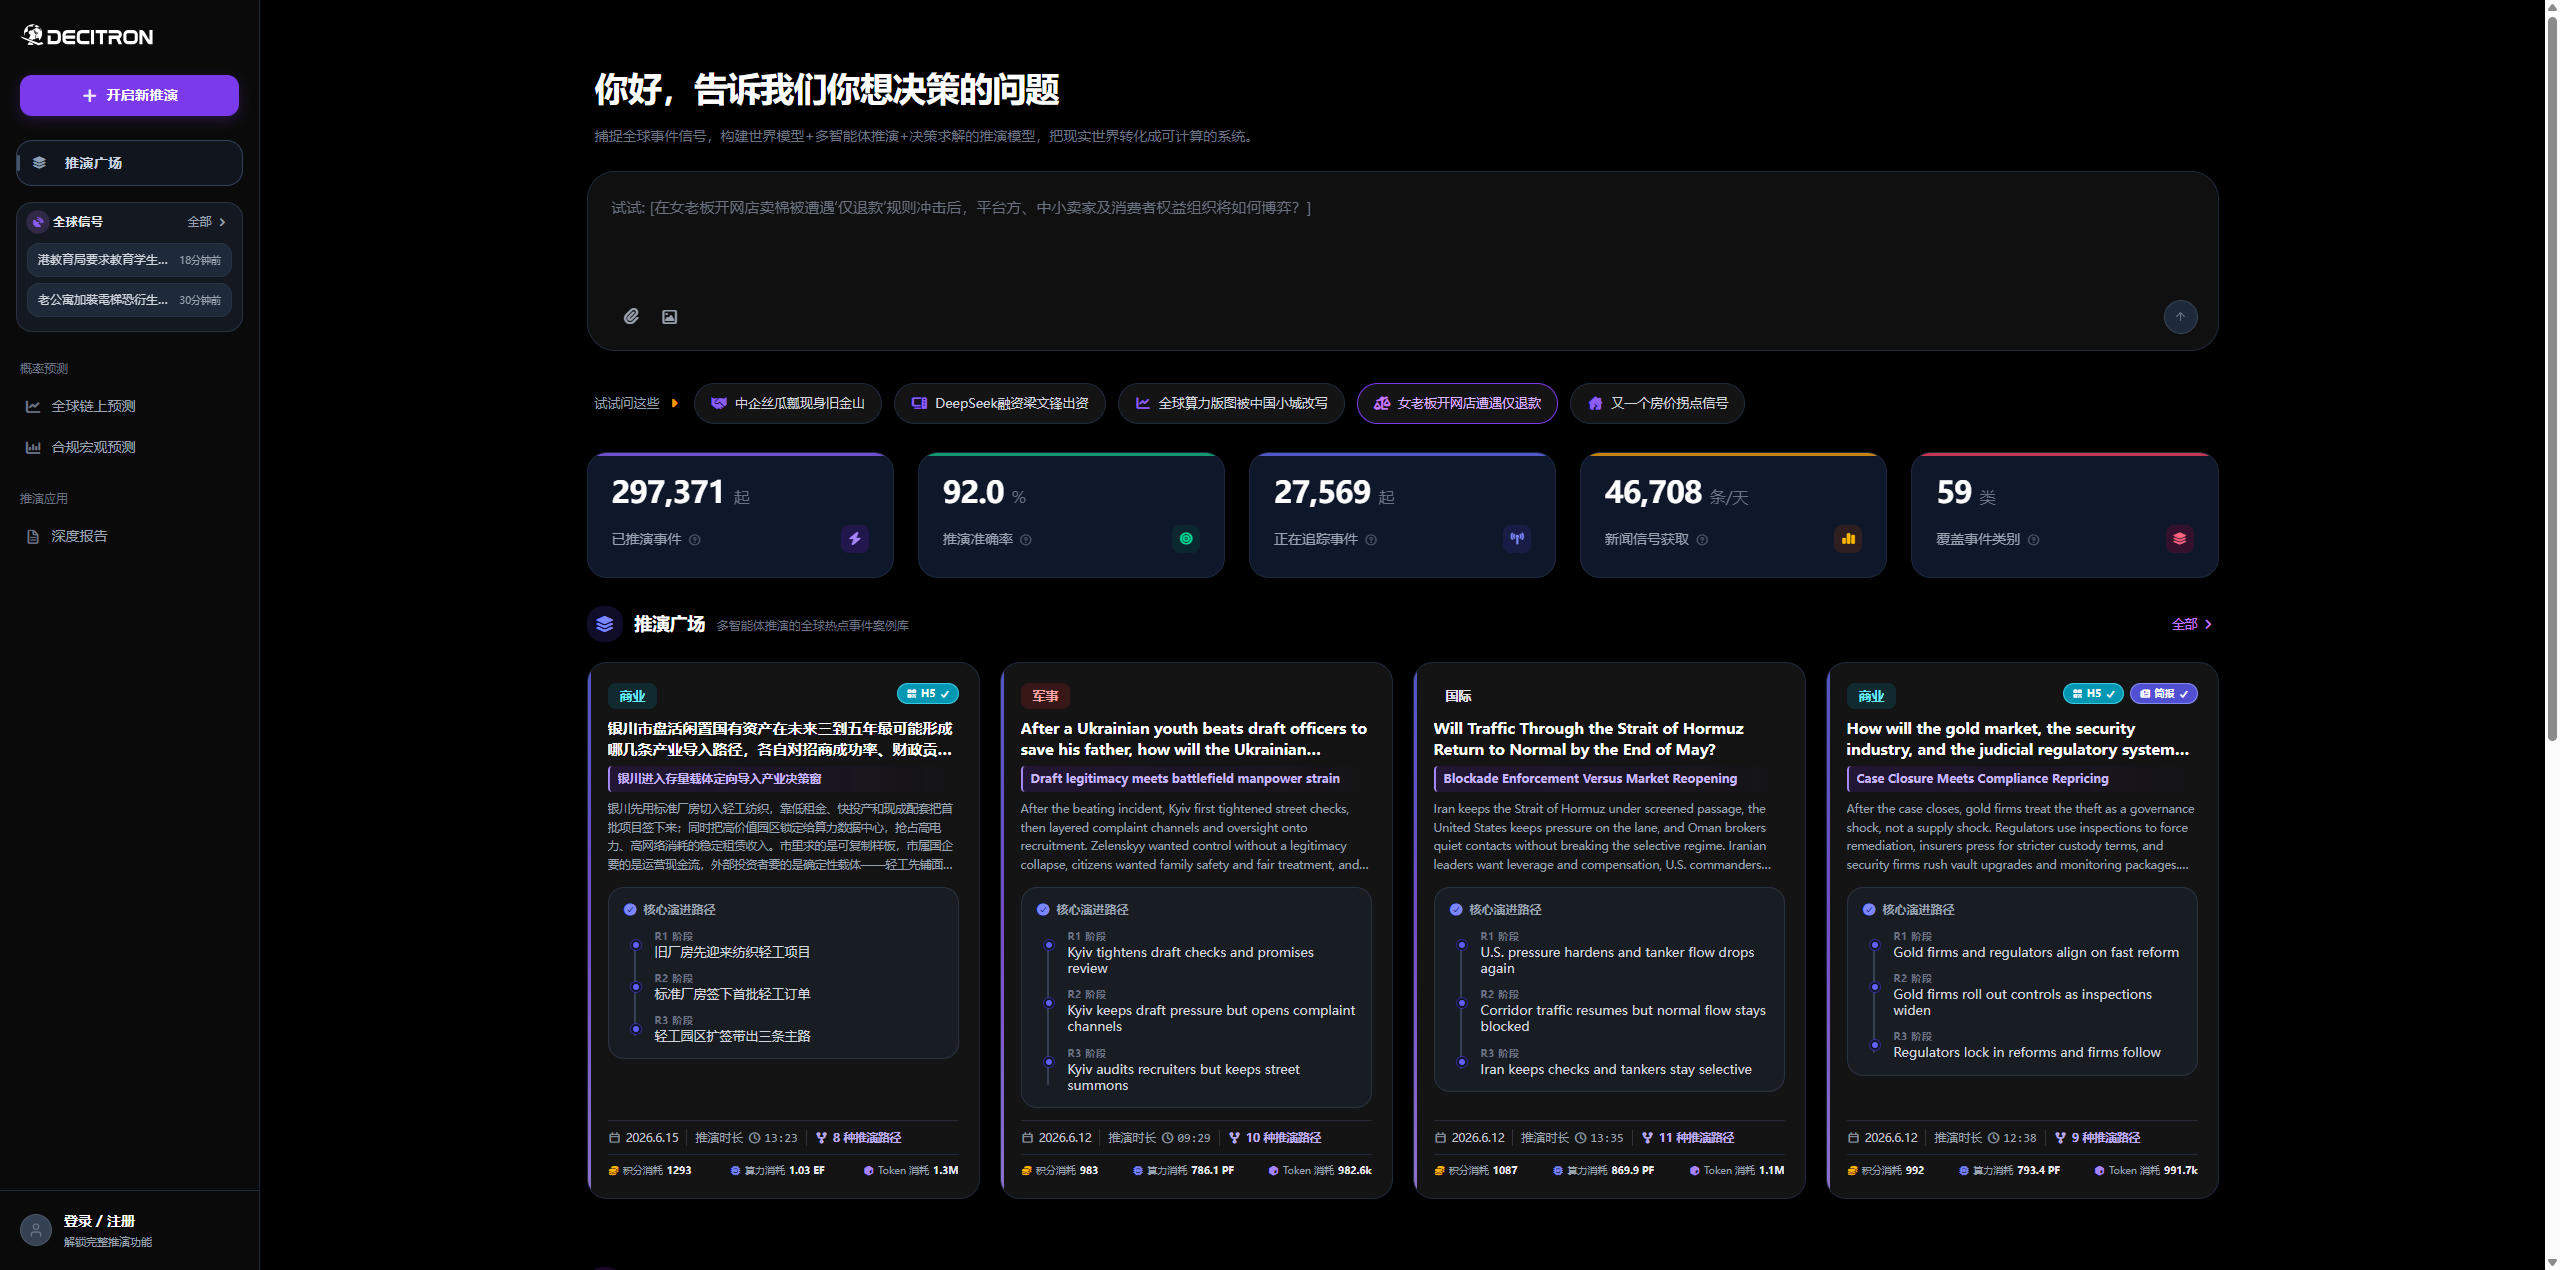Click 登录 / 注册 at sidebar bottom
Viewport: 2560px width, 1270px height.
pyautogui.click(x=99, y=1221)
